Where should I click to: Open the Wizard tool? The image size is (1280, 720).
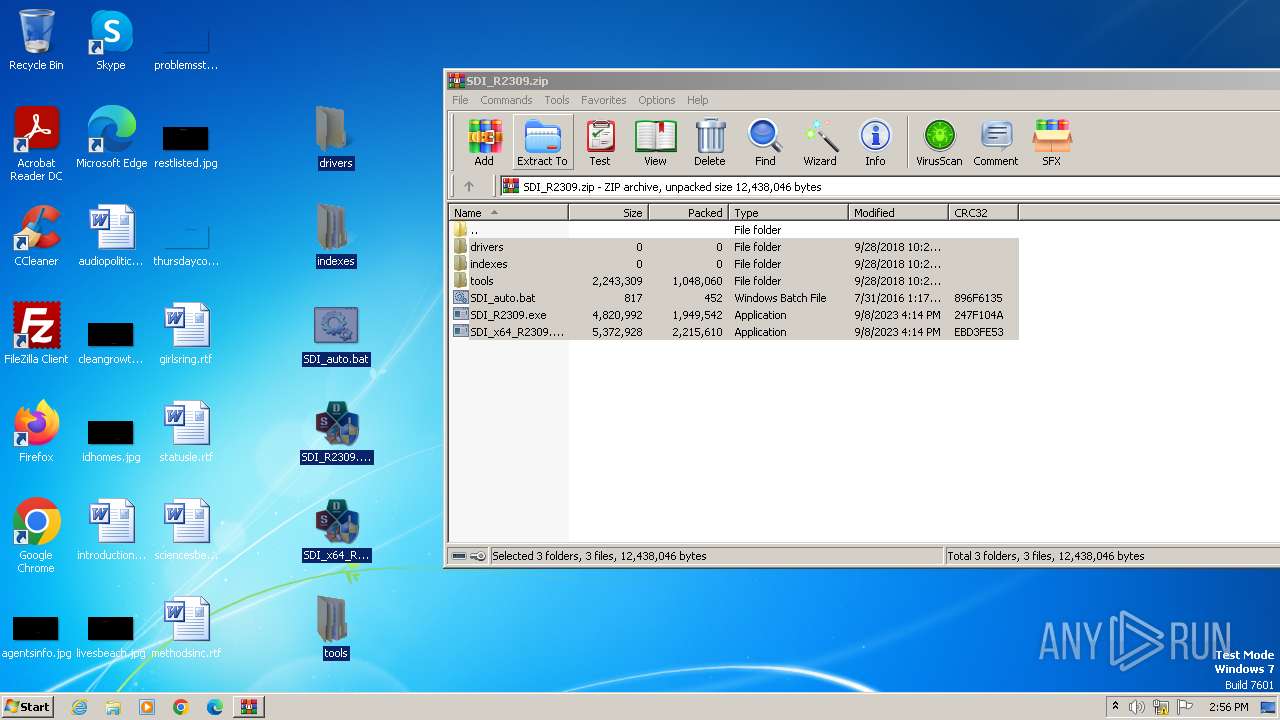[x=820, y=142]
